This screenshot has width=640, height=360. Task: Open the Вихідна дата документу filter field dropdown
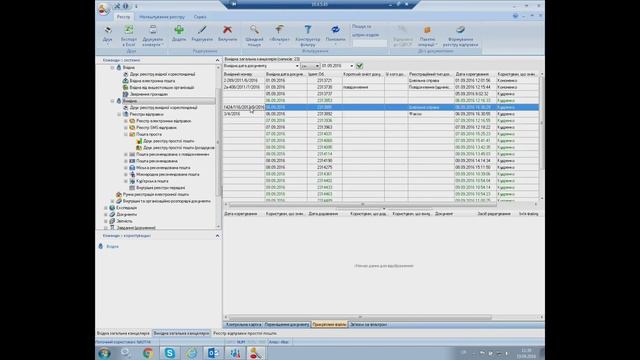click(297, 66)
